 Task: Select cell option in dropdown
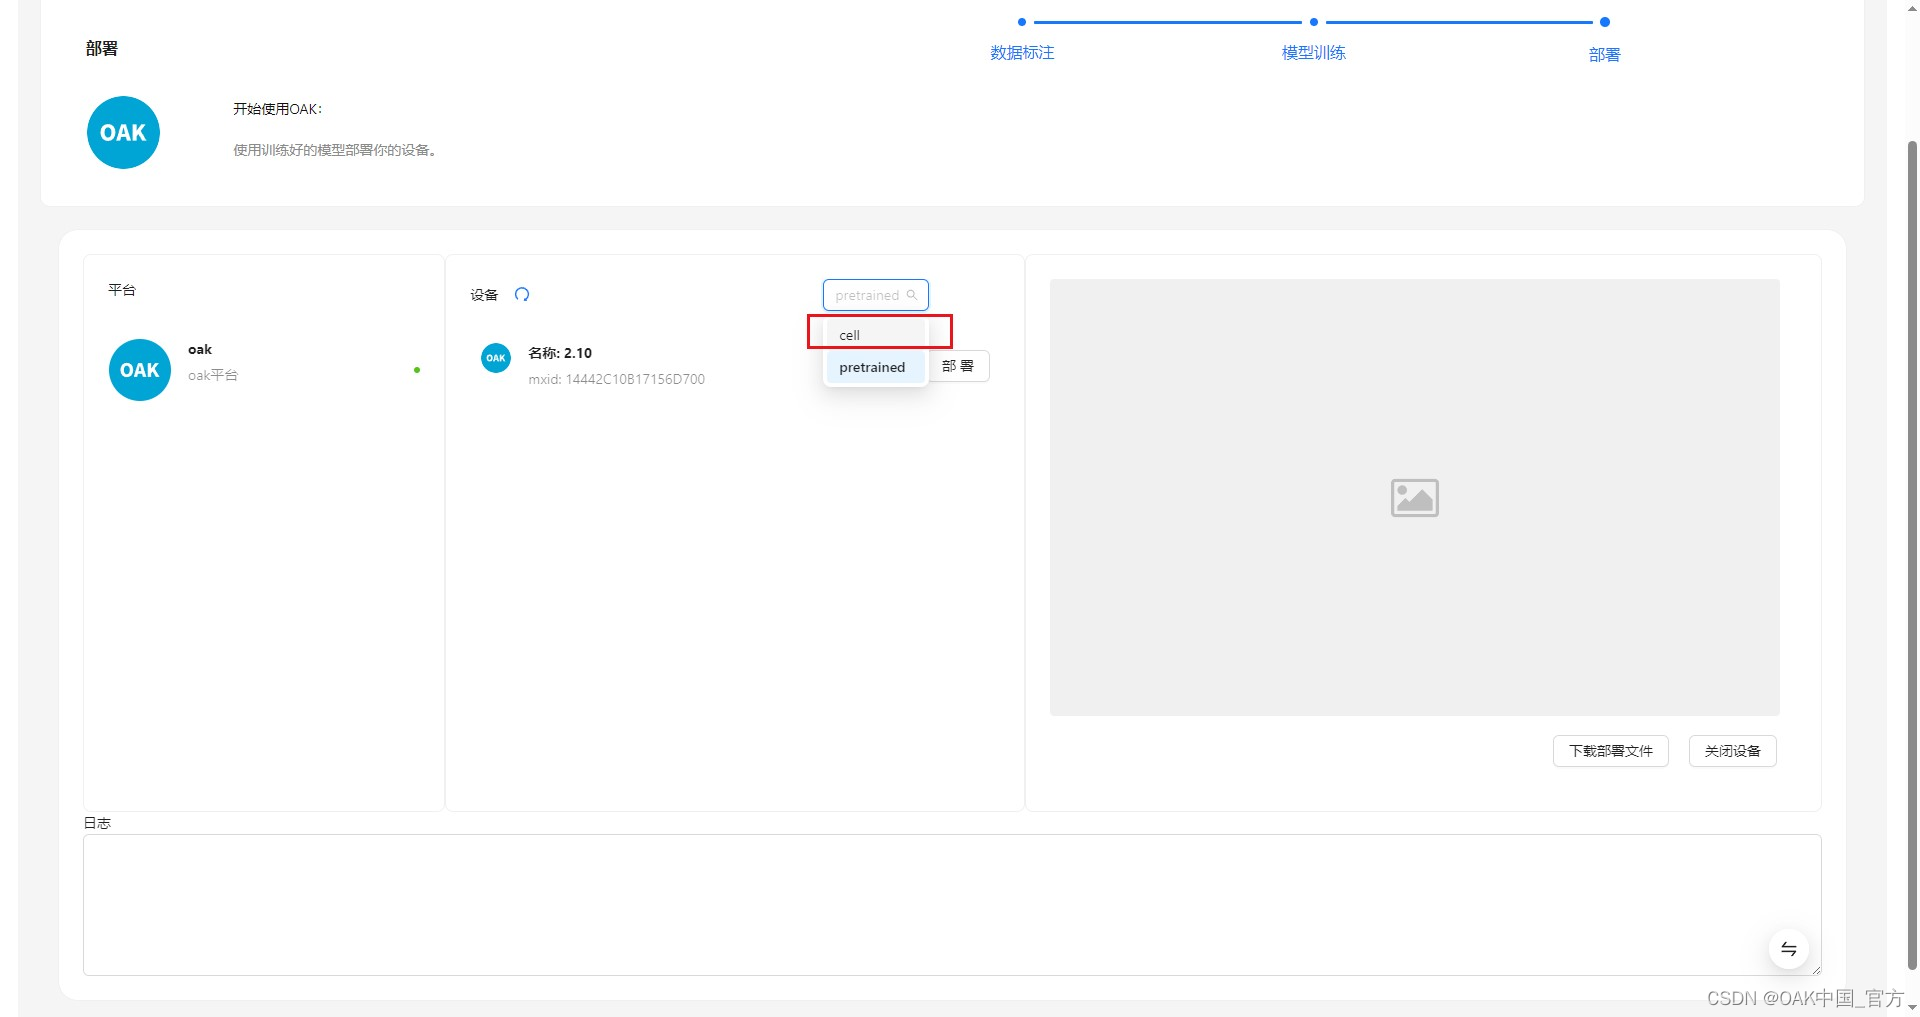coord(876,335)
